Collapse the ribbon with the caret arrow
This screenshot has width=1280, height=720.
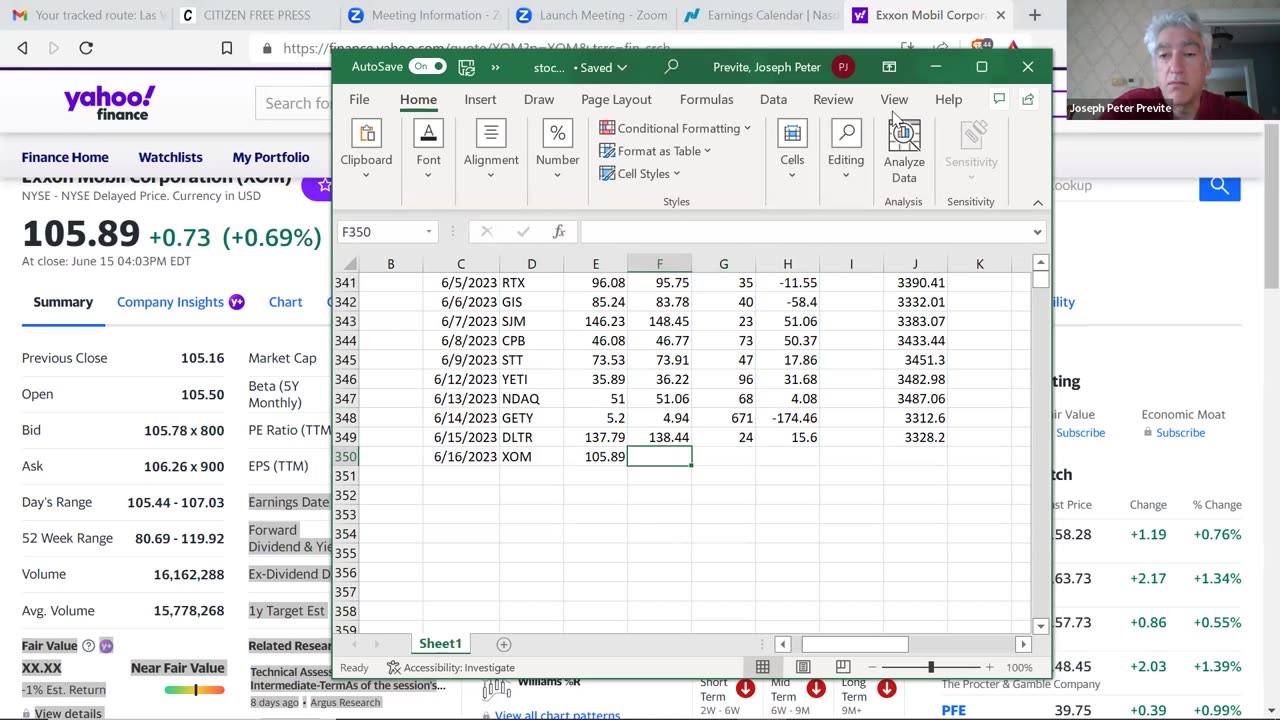[1038, 202]
